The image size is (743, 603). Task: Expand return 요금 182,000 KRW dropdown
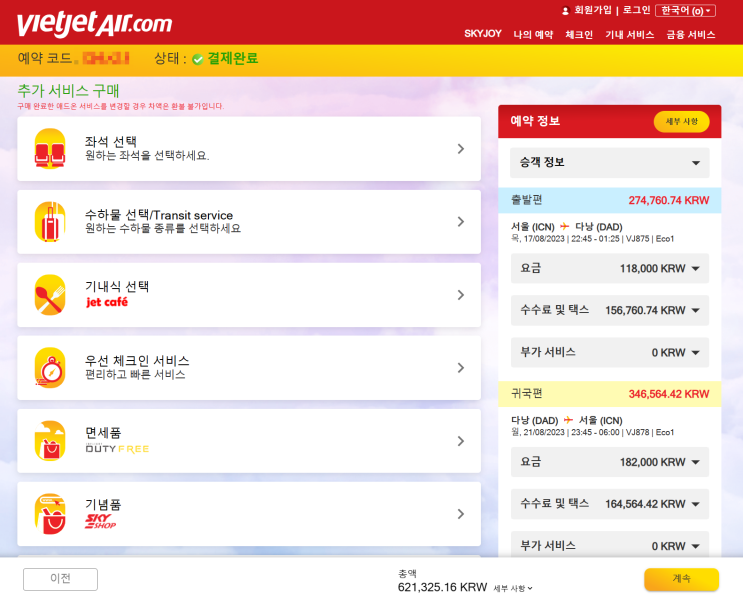point(609,462)
